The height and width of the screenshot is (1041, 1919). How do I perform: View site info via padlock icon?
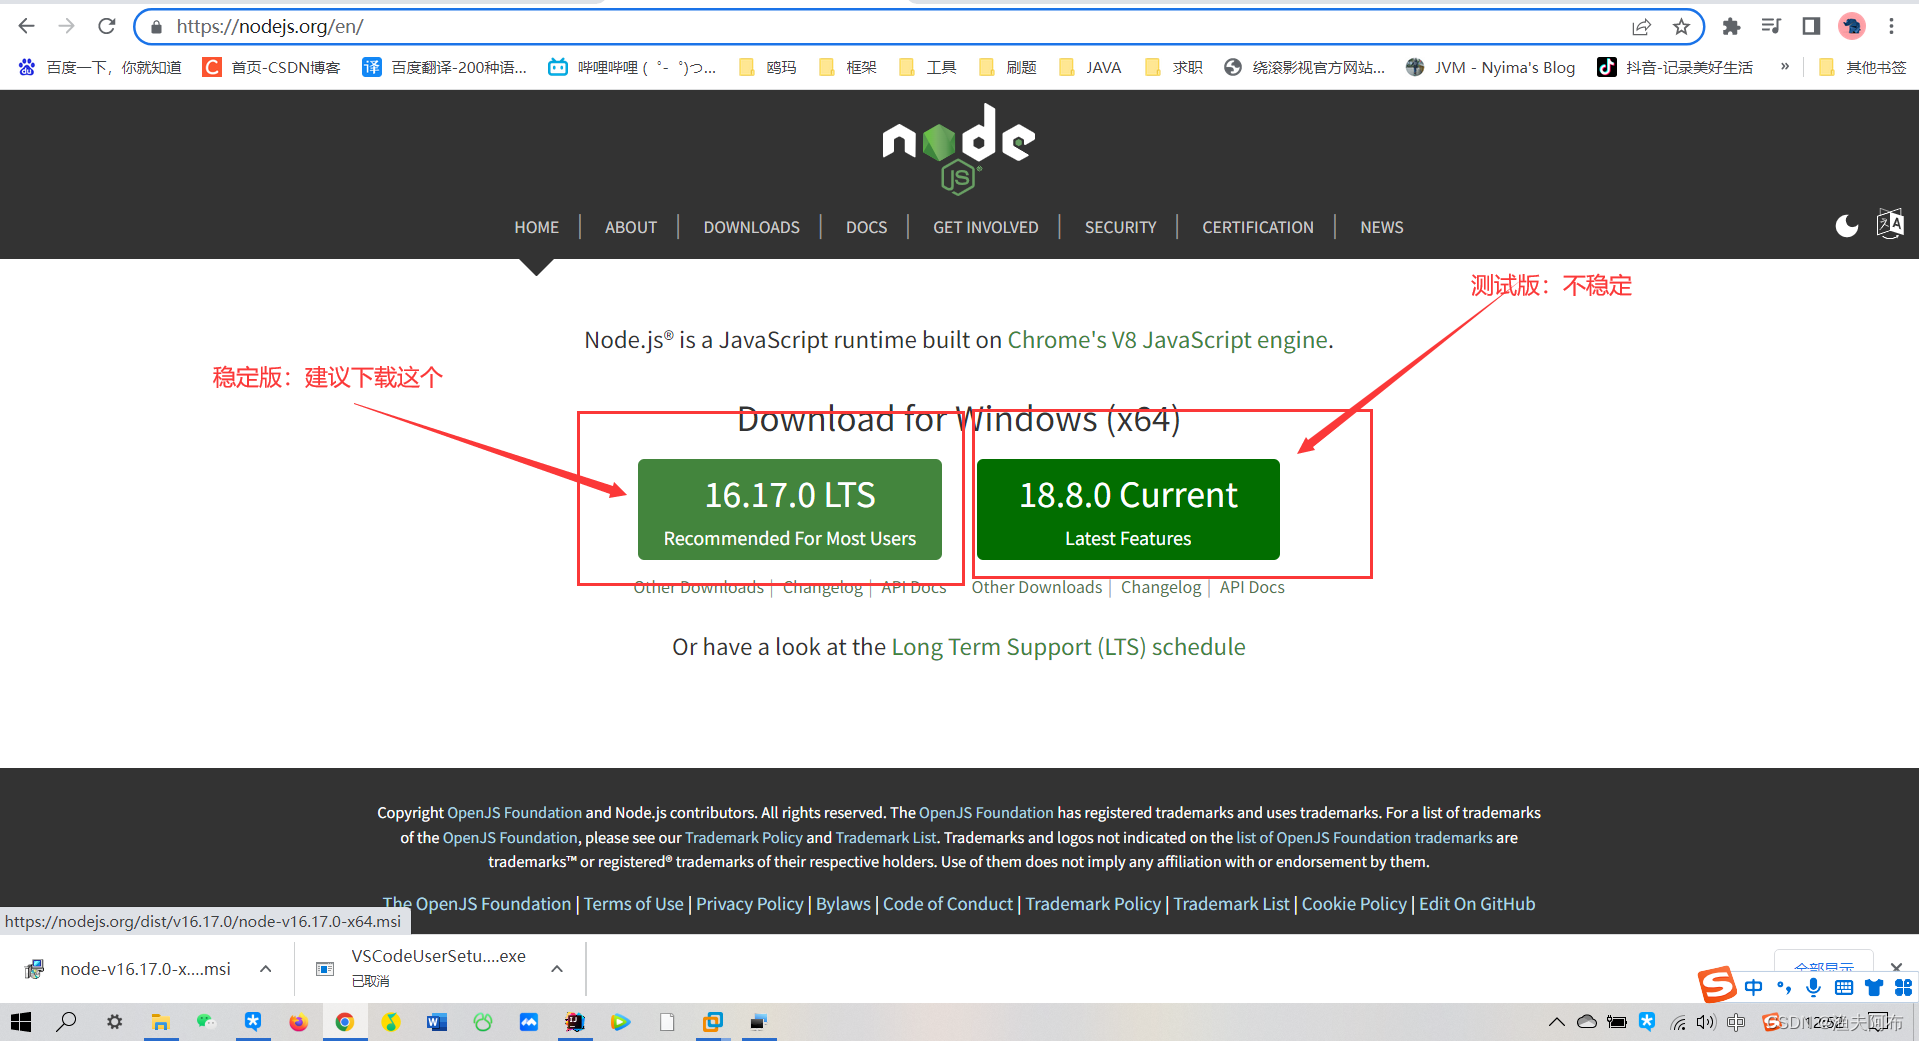[x=156, y=27]
